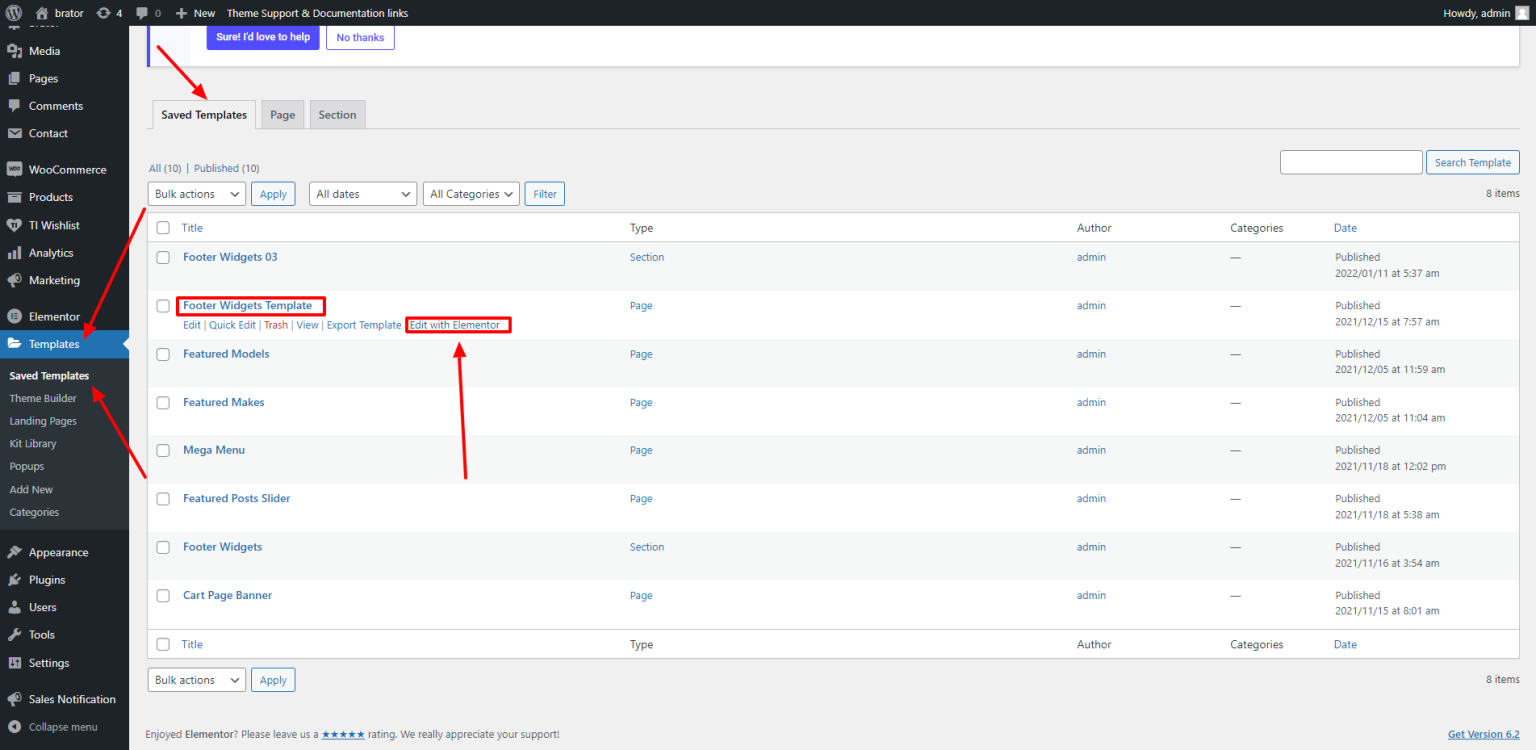Click the Collapse menu arrow icon

tap(15, 727)
